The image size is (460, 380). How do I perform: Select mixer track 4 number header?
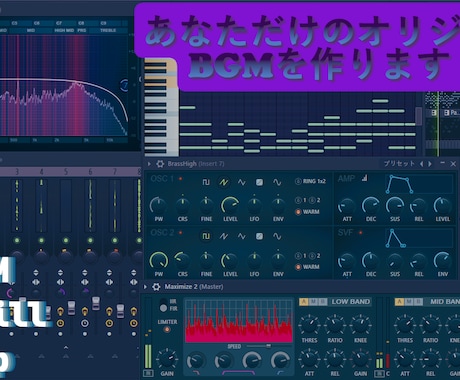click(x=41, y=172)
